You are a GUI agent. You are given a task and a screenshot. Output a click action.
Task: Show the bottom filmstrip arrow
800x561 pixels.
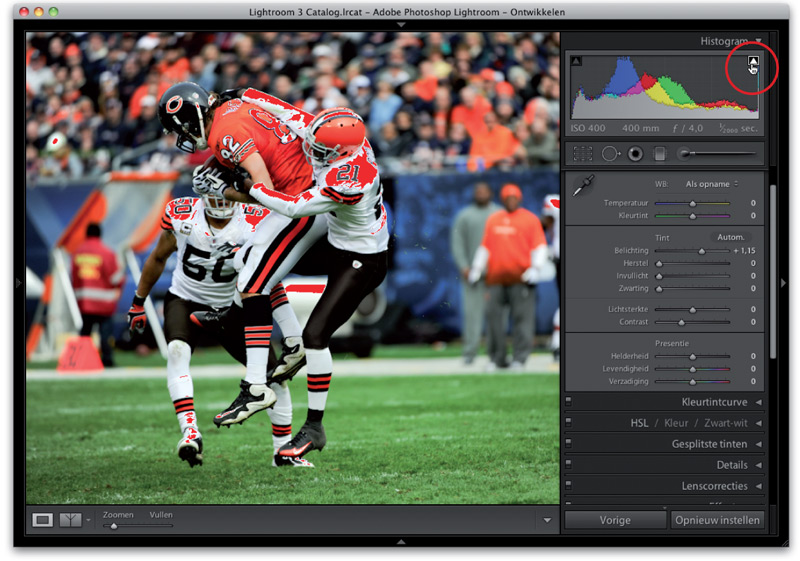click(401, 542)
